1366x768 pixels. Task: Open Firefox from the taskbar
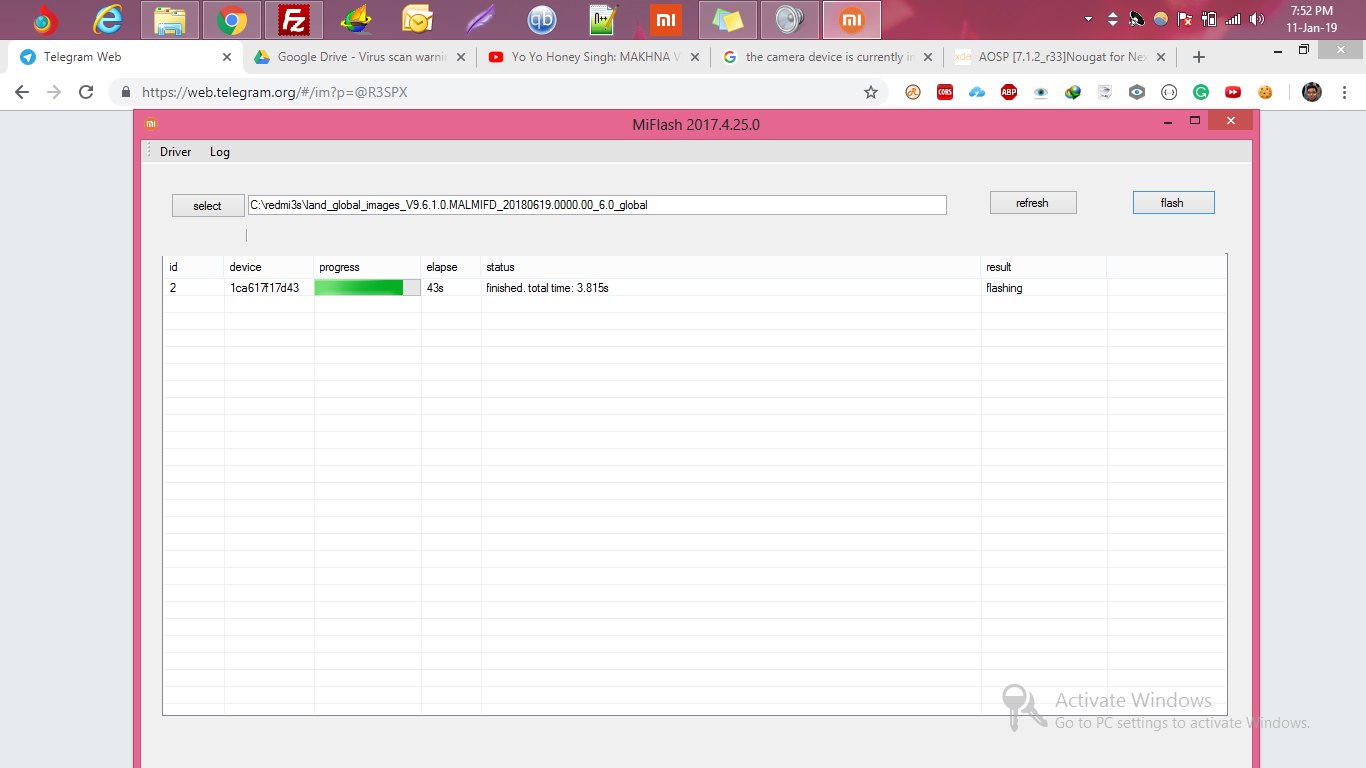45,19
